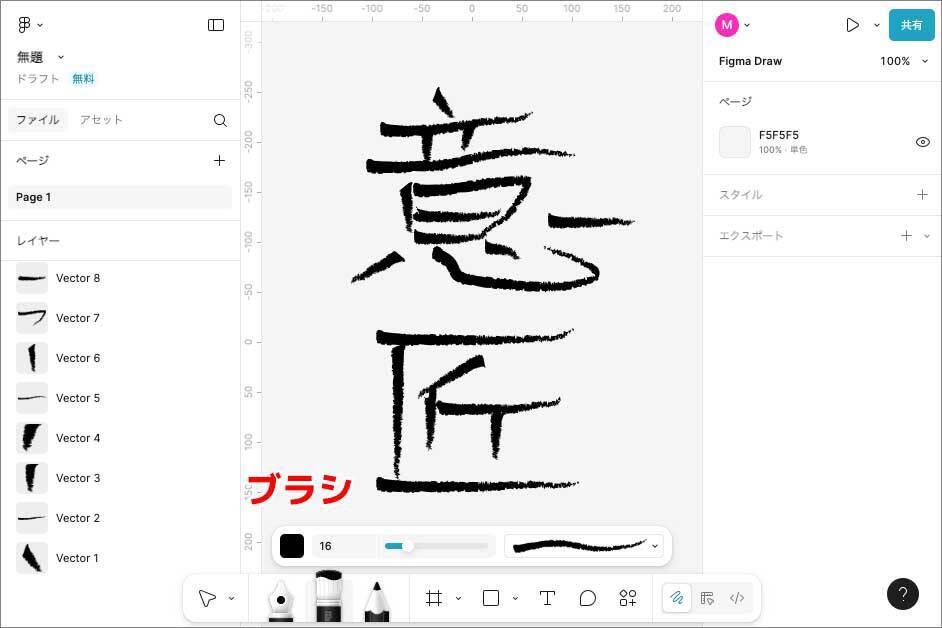This screenshot has height=628, width=942.
Task: Click the help question mark button
Action: [902, 594]
